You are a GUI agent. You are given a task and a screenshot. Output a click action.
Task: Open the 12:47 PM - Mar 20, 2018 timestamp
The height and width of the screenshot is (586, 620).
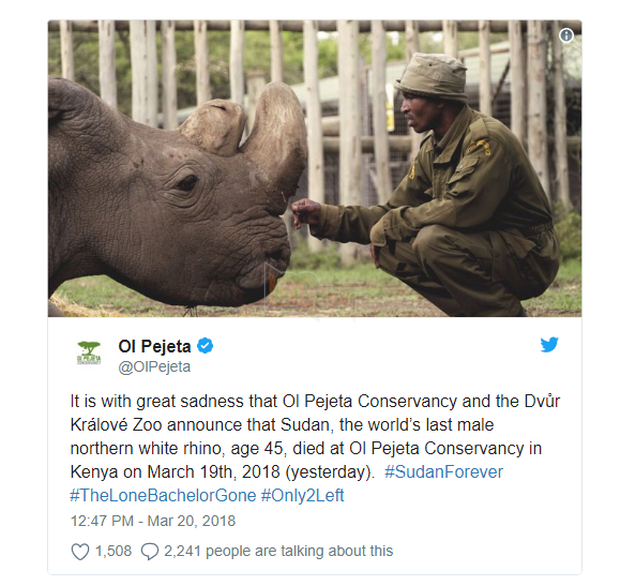[154, 520]
